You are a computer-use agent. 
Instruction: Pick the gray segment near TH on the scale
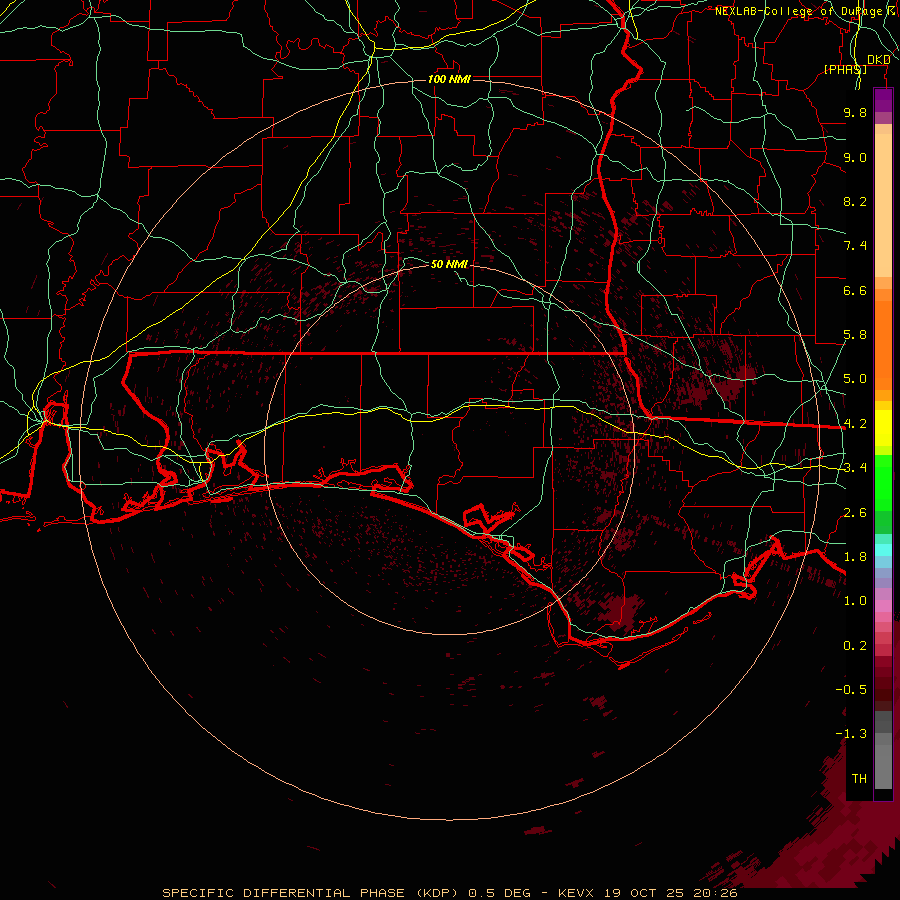pyautogui.click(x=883, y=767)
